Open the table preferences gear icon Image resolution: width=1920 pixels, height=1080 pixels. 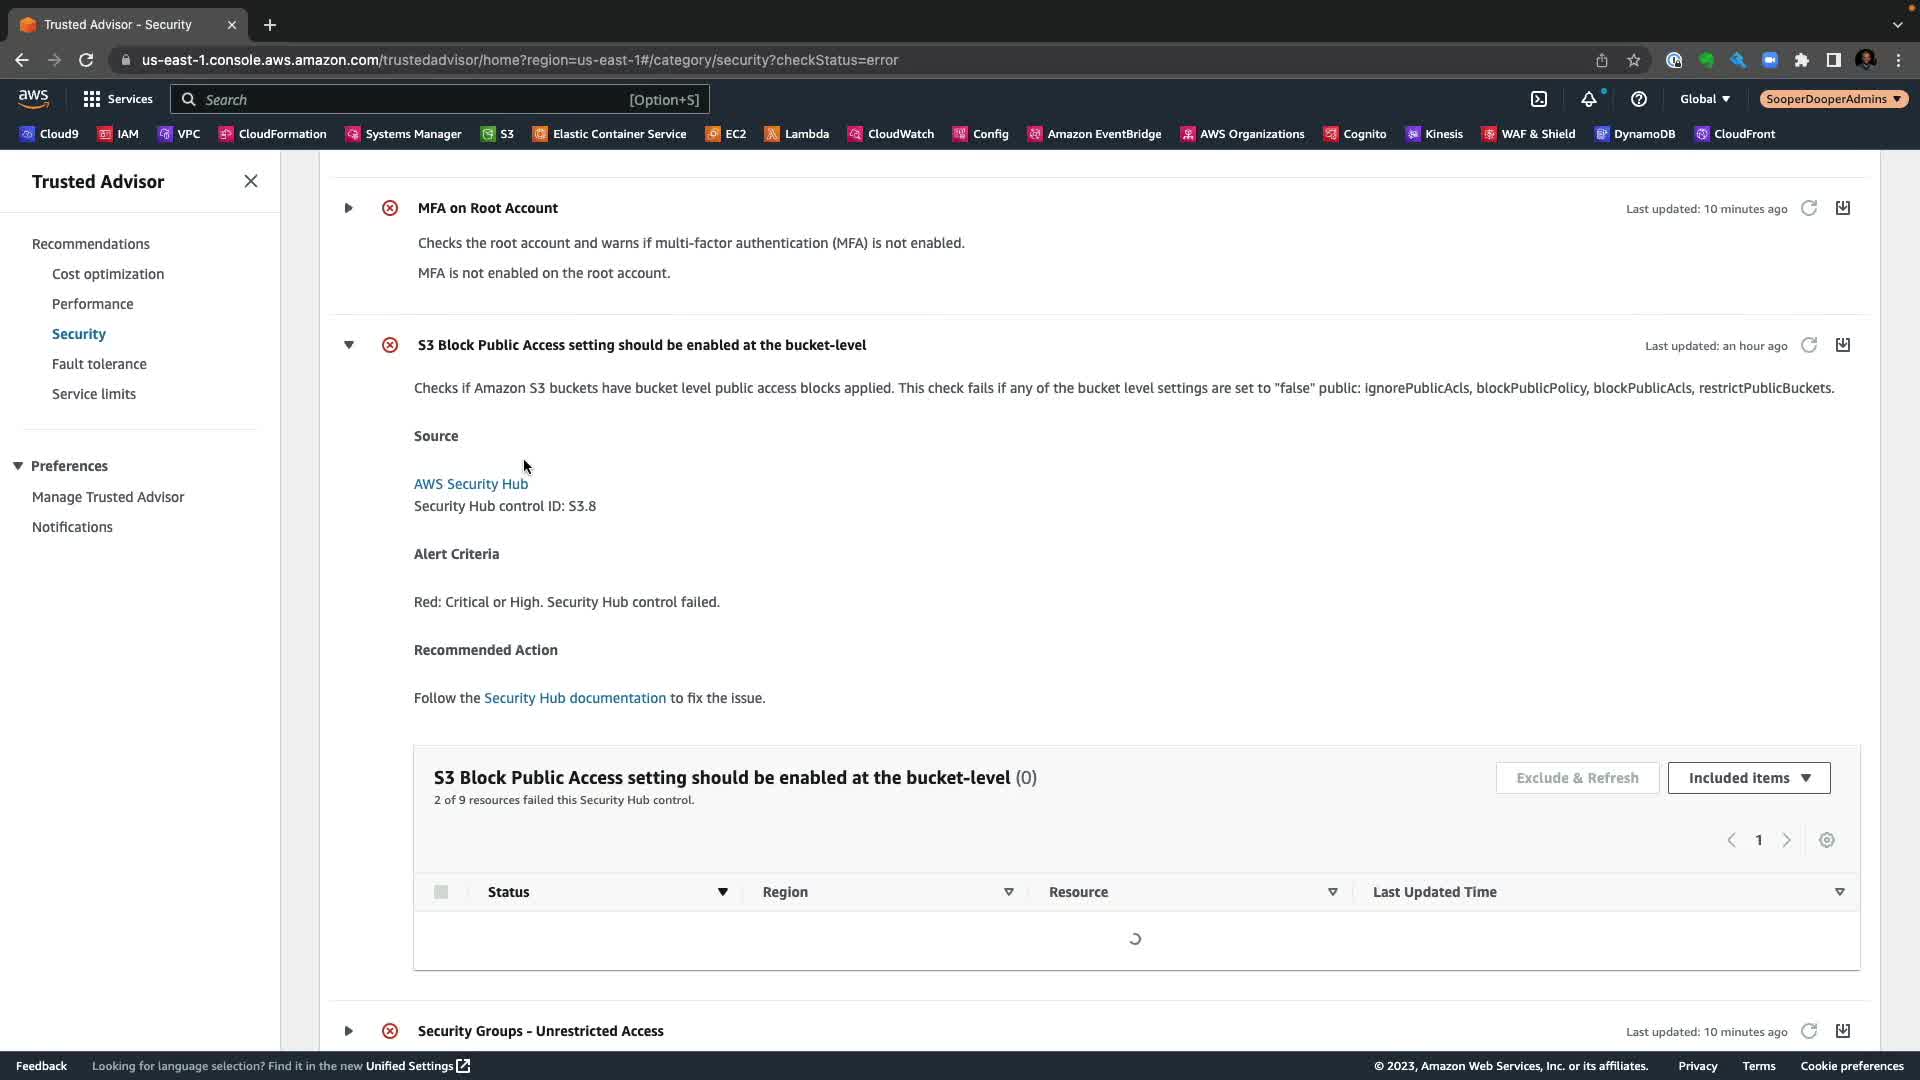(1827, 840)
